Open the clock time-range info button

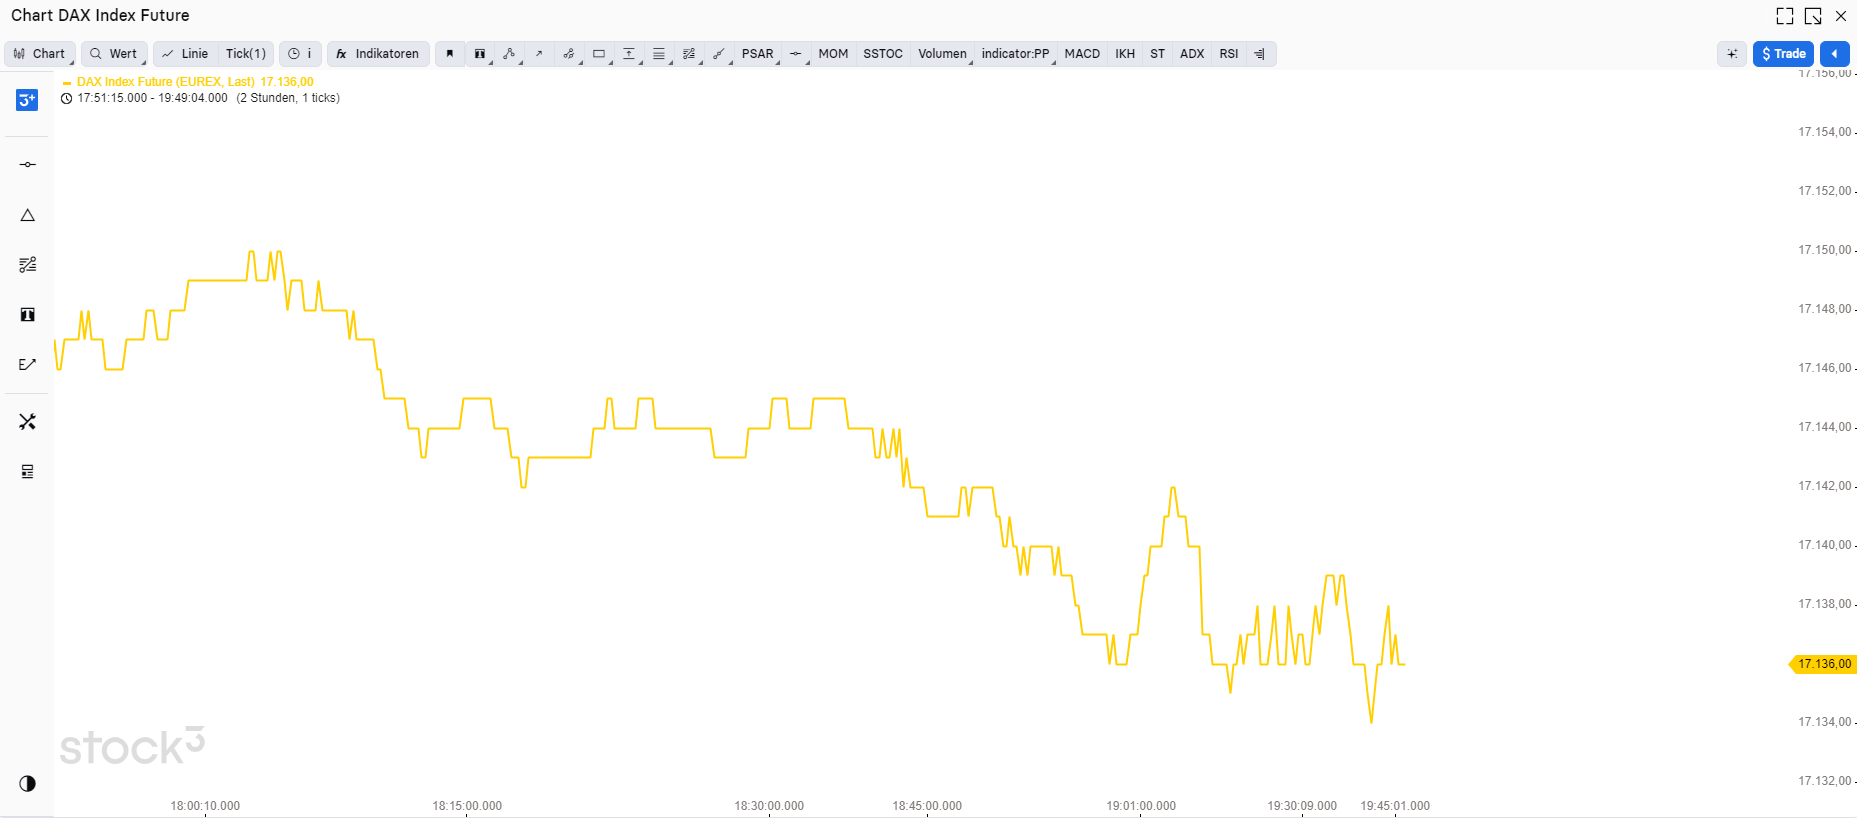pyautogui.click(x=300, y=54)
